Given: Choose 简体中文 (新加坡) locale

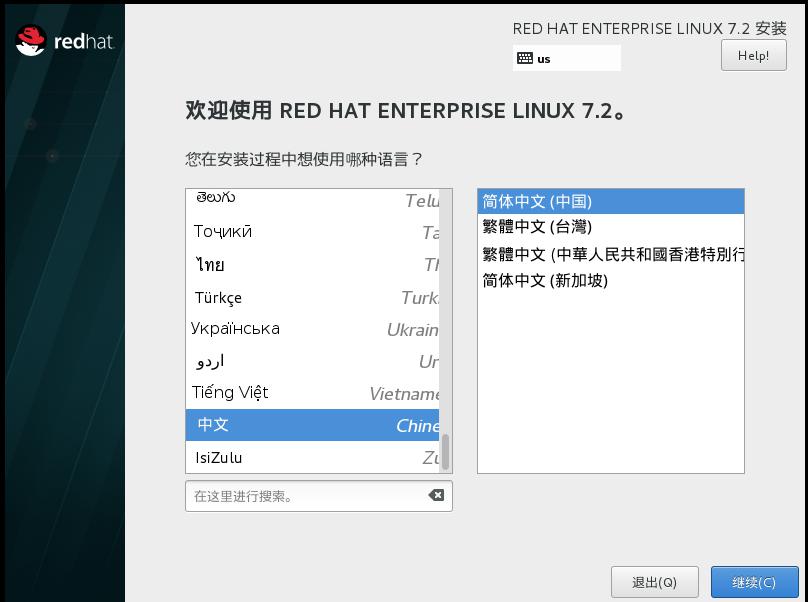Looking at the screenshot, I should [611, 281].
